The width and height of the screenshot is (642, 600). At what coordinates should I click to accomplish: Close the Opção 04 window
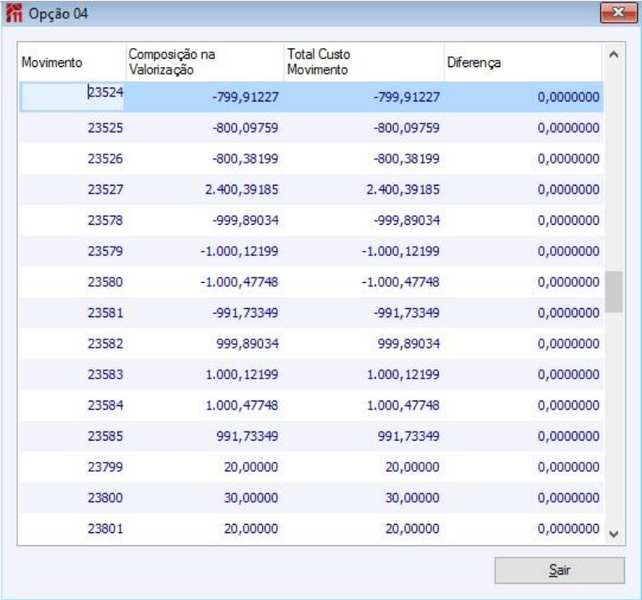618,13
